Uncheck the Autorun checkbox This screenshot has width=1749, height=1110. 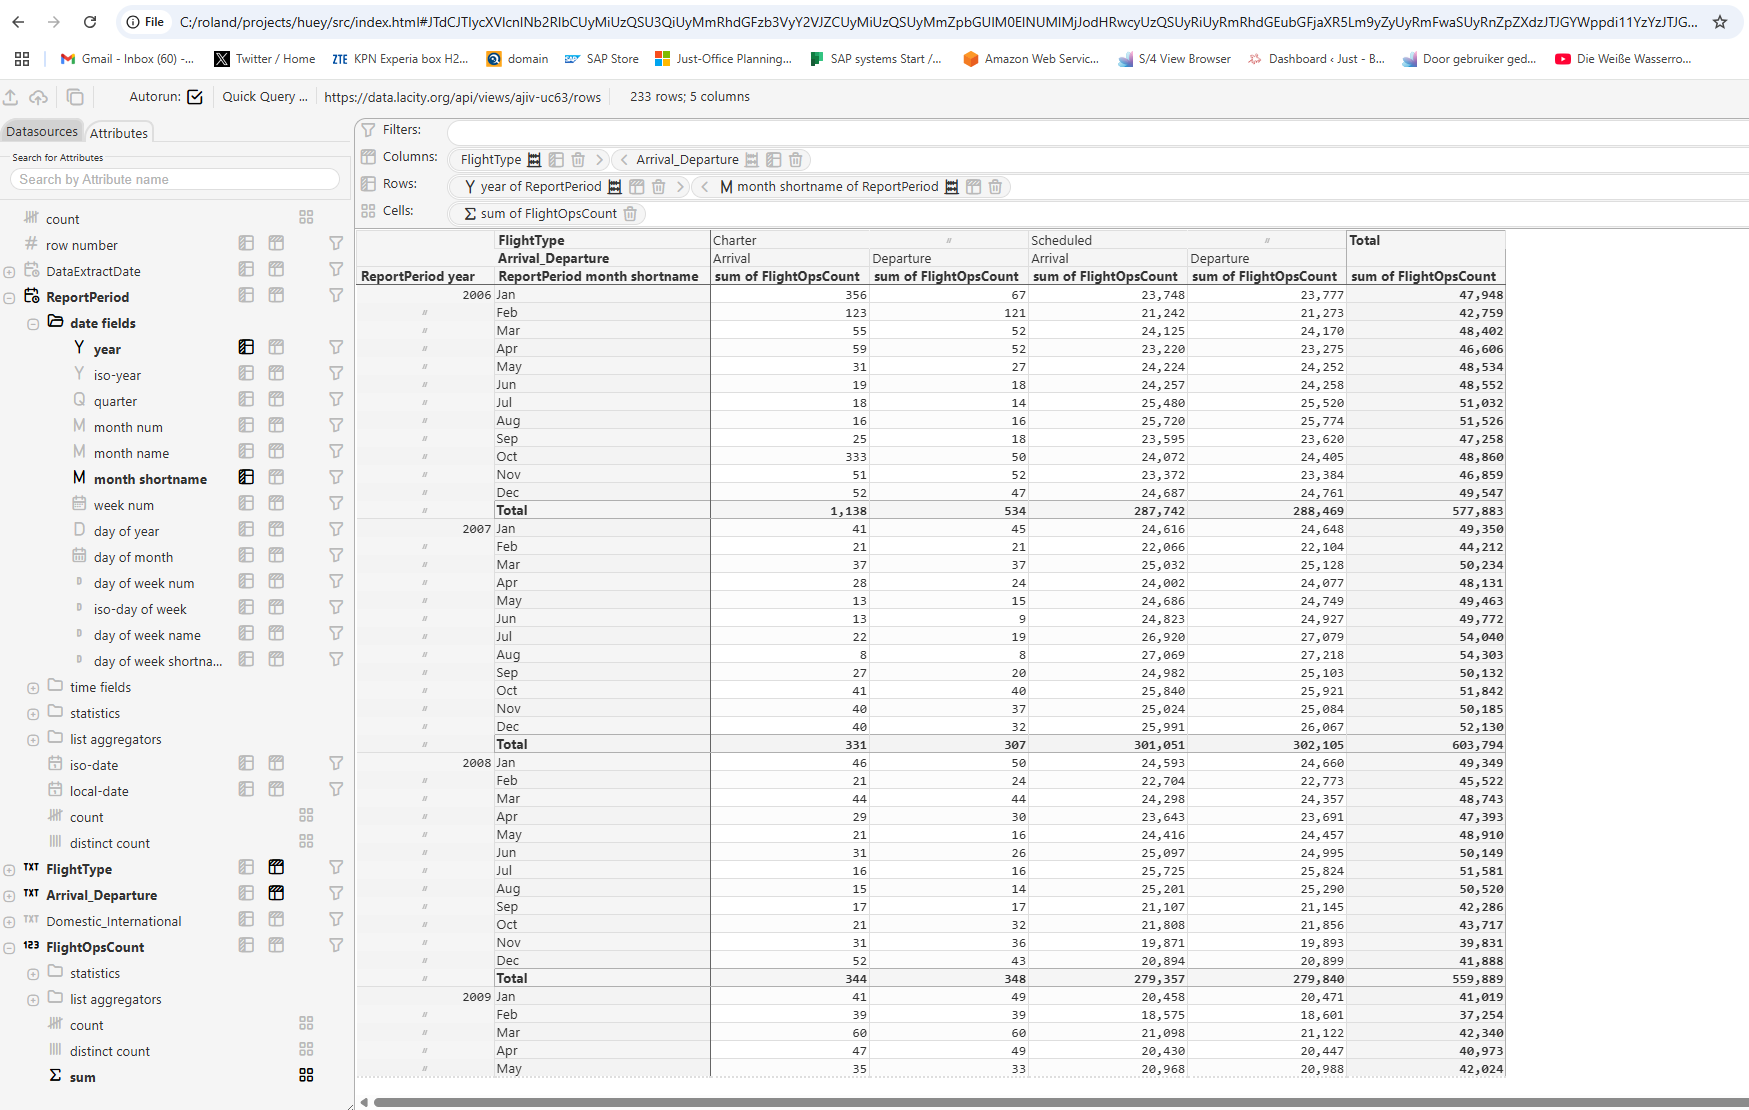tap(195, 97)
